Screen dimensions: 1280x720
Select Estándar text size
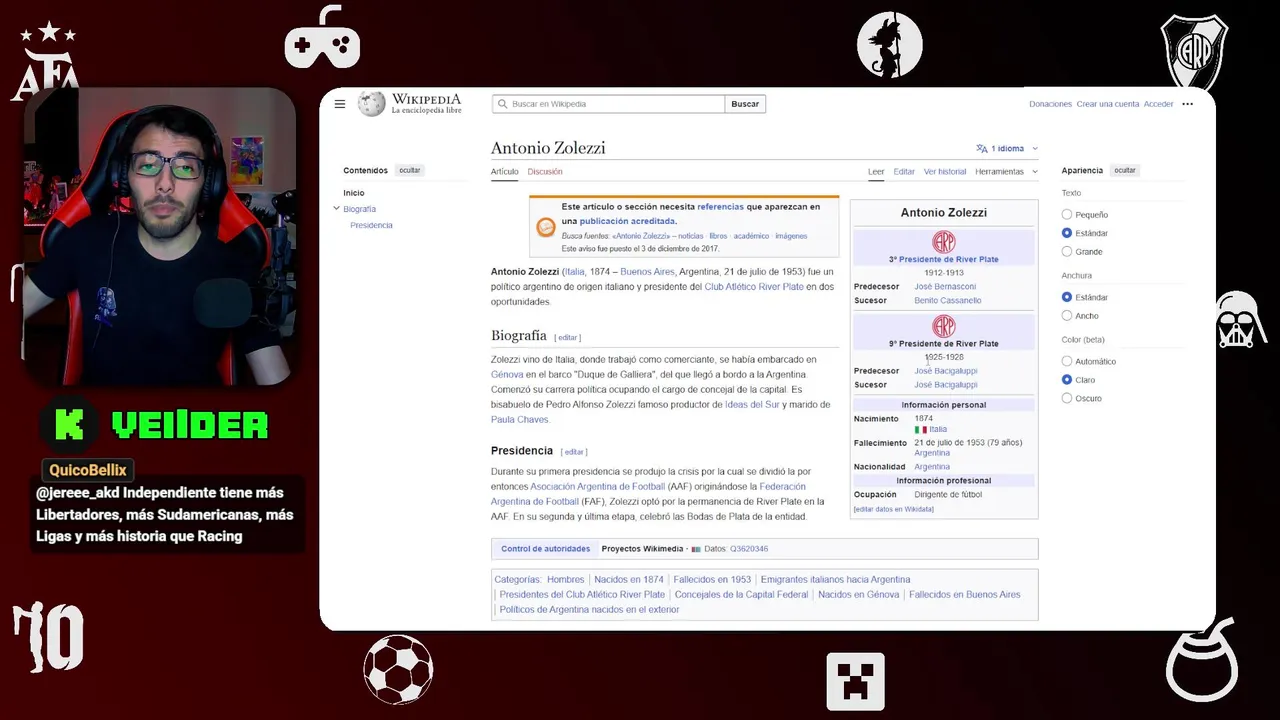tap(1067, 233)
